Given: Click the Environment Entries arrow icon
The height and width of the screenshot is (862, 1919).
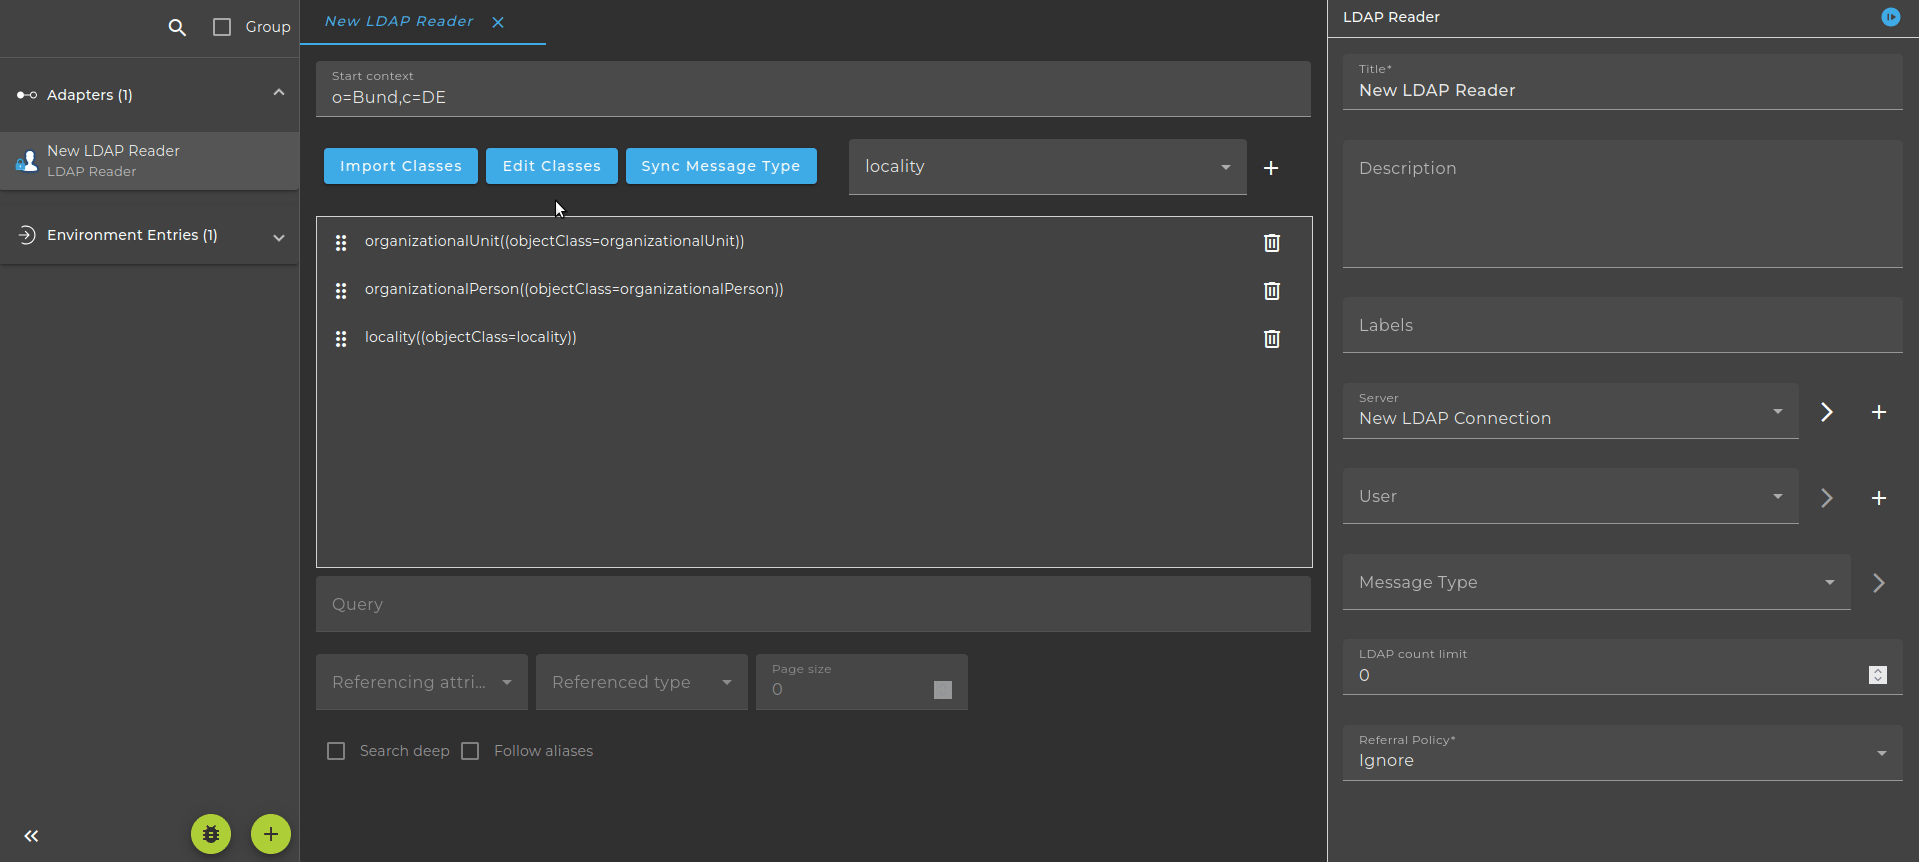Looking at the screenshot, I should point(27,235).
